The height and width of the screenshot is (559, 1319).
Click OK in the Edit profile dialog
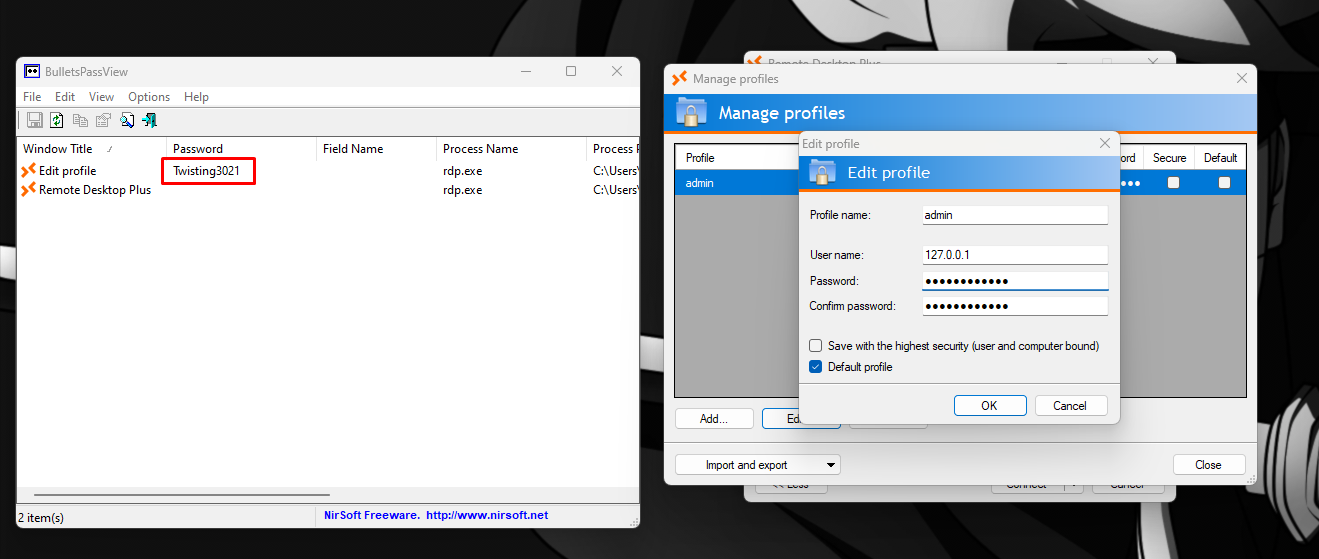(x=989, y=405)
